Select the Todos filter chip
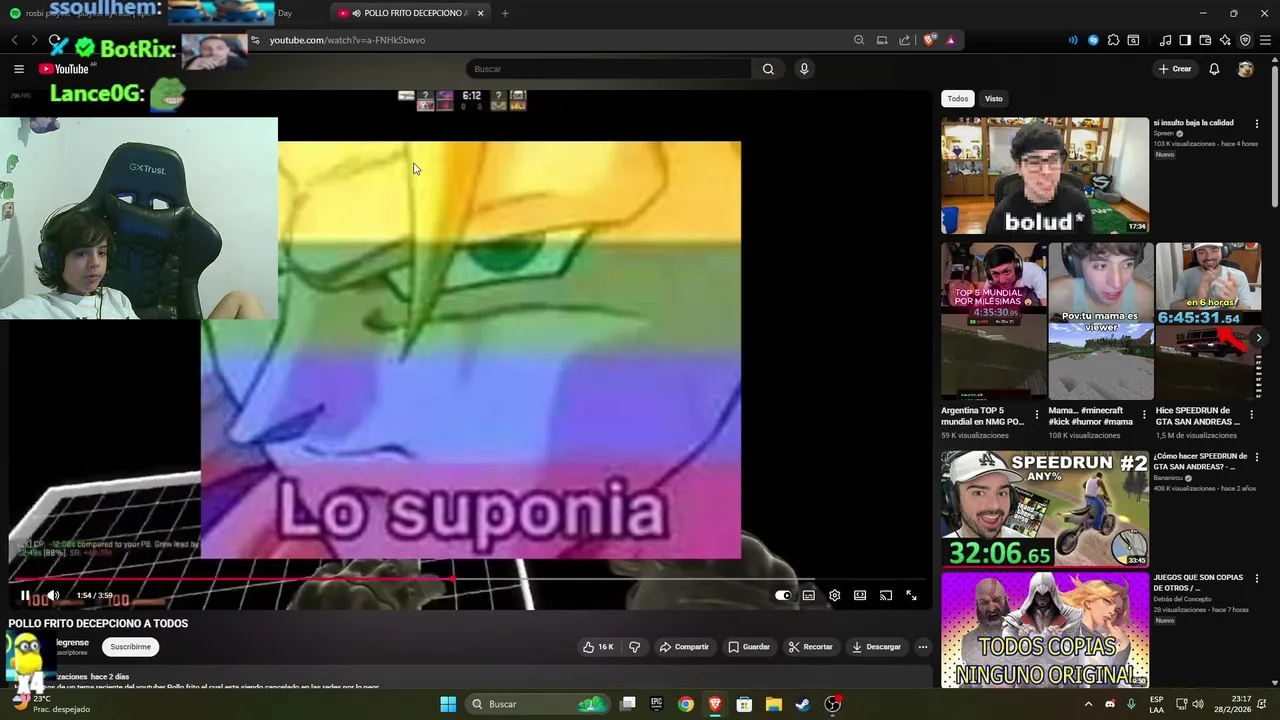This screenshot has width=1280, height=720. tap(958, 99)
